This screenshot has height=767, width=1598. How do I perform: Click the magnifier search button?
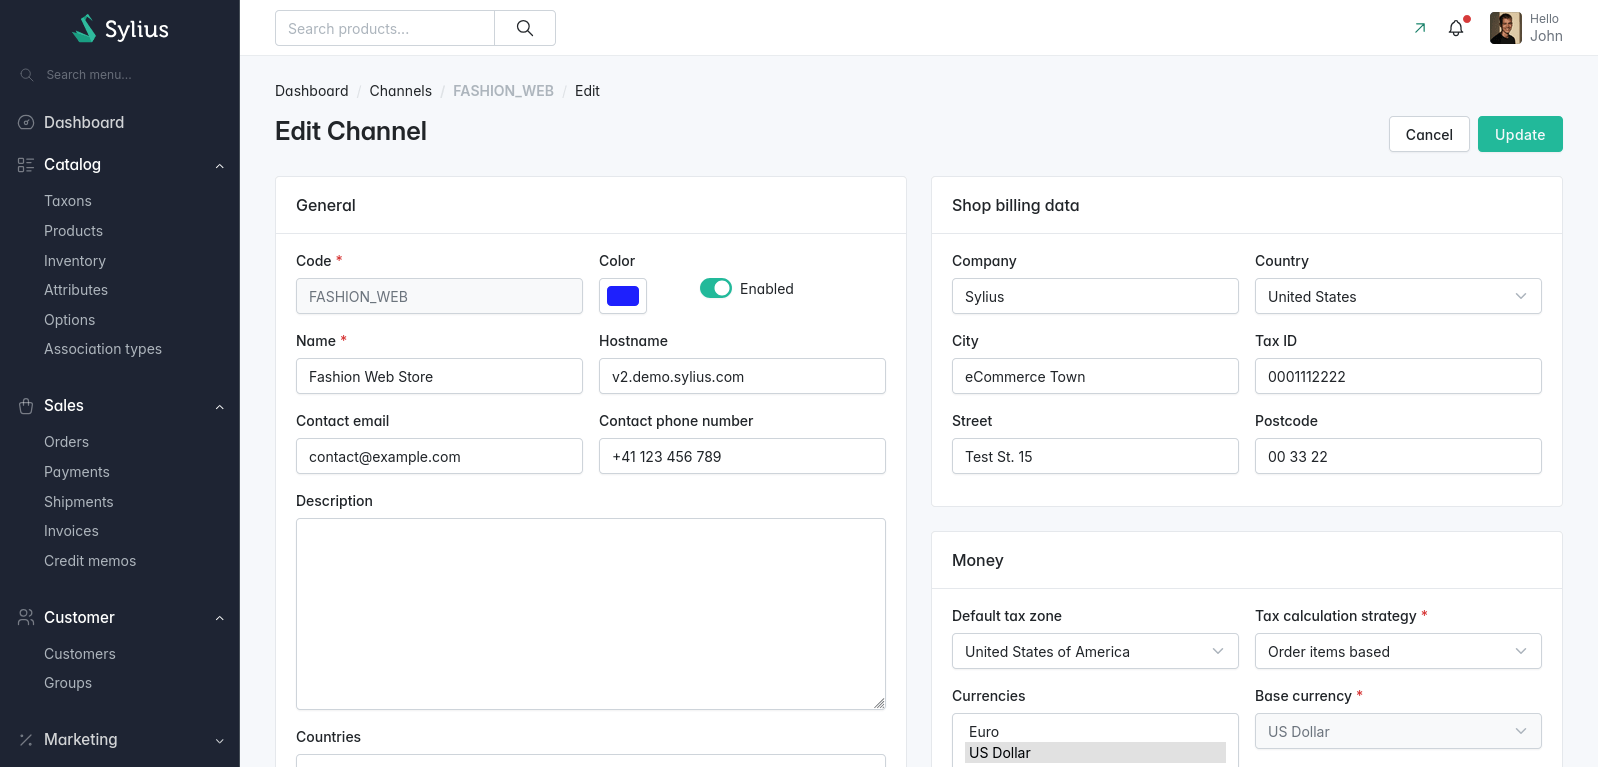click(525, 28)
